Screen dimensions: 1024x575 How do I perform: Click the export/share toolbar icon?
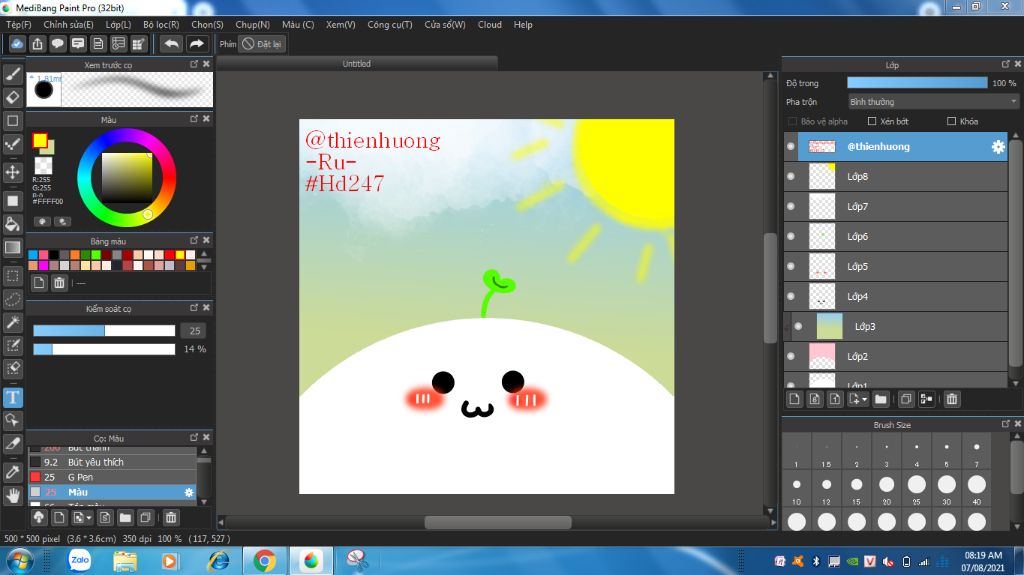point(37,44)
